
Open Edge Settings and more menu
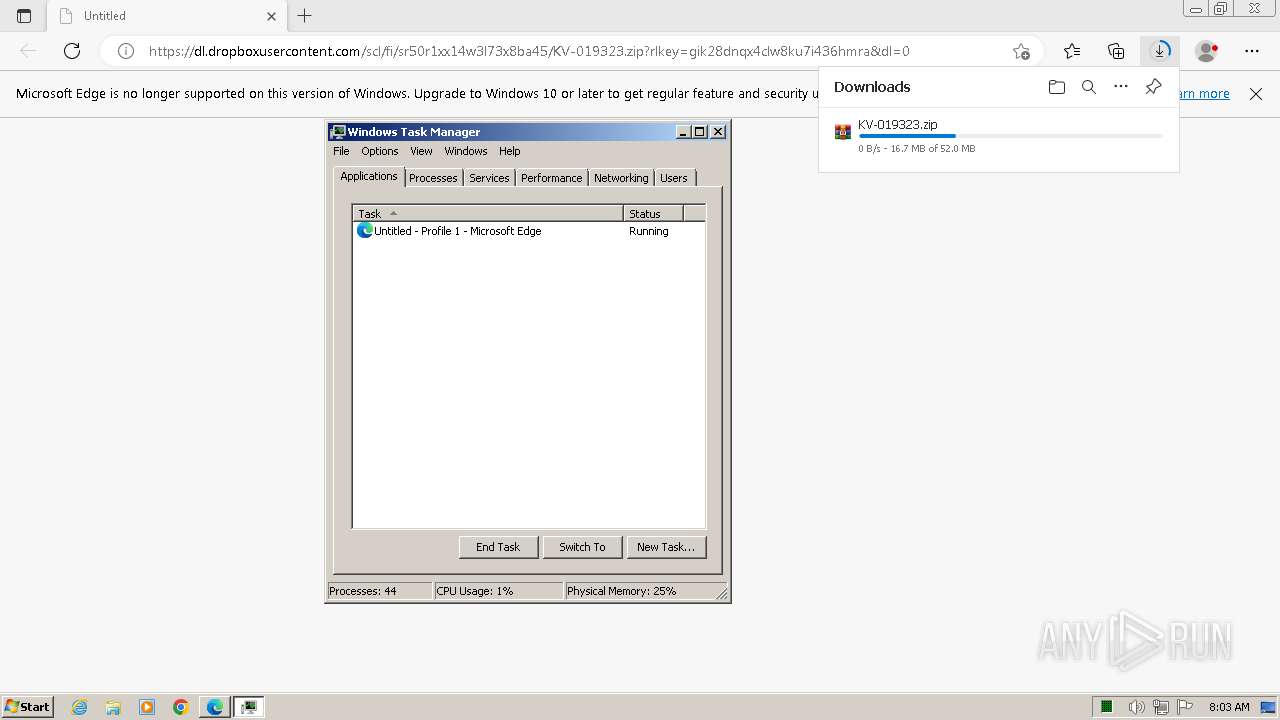(x=1252, y=51)
